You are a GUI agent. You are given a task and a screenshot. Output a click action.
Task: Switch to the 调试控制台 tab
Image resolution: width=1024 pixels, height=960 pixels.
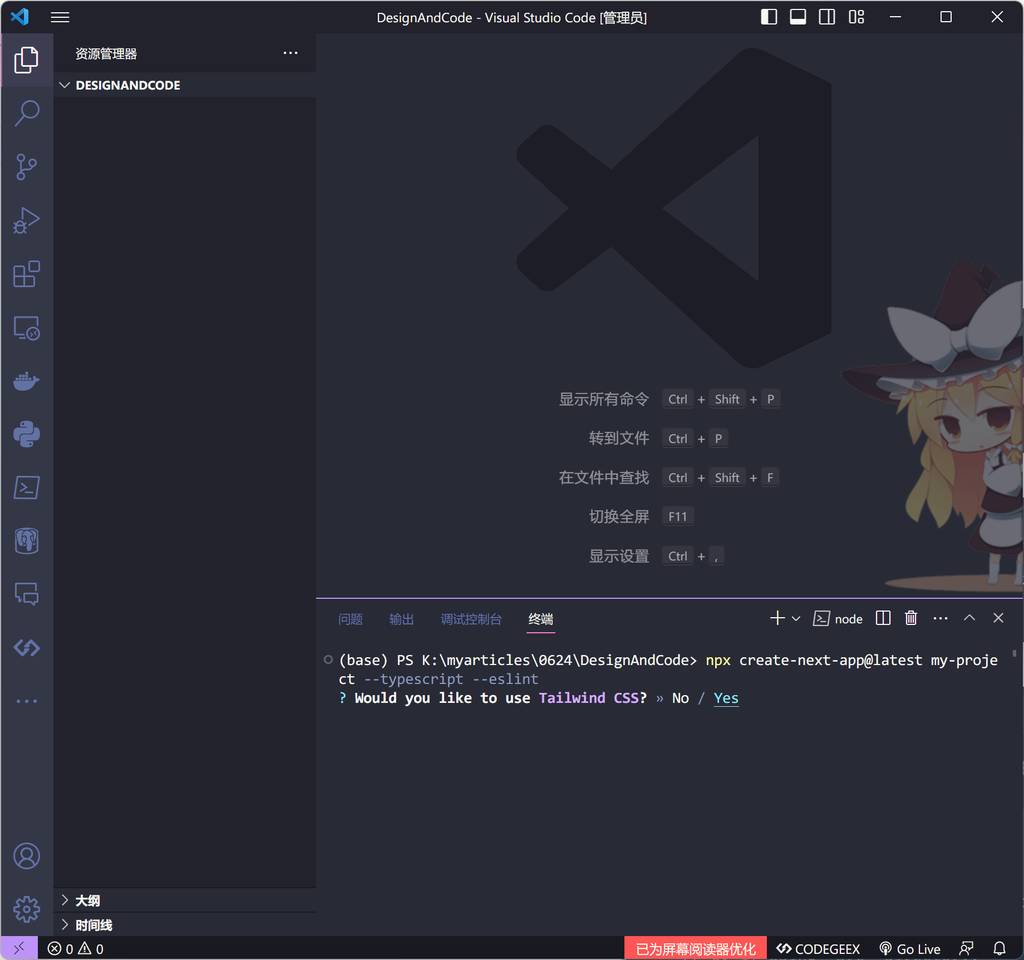pyautogui.click(x=471, y=619)
